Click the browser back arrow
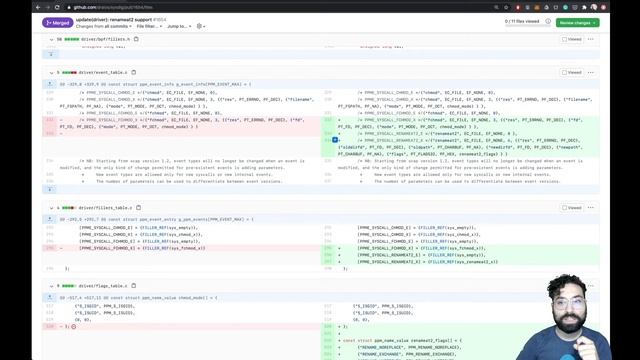Viewport: 640px width, 360px height. coord(38,7)
